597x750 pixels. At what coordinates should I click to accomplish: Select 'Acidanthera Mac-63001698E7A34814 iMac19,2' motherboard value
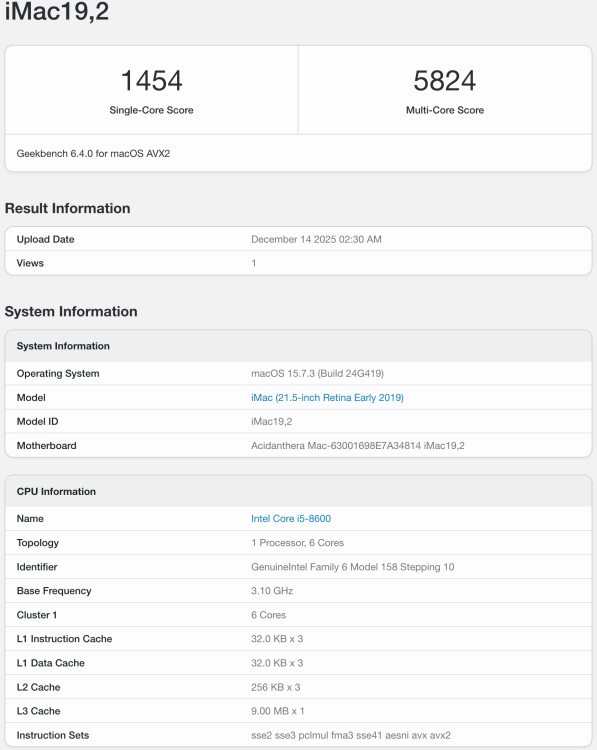coord(358,445)
